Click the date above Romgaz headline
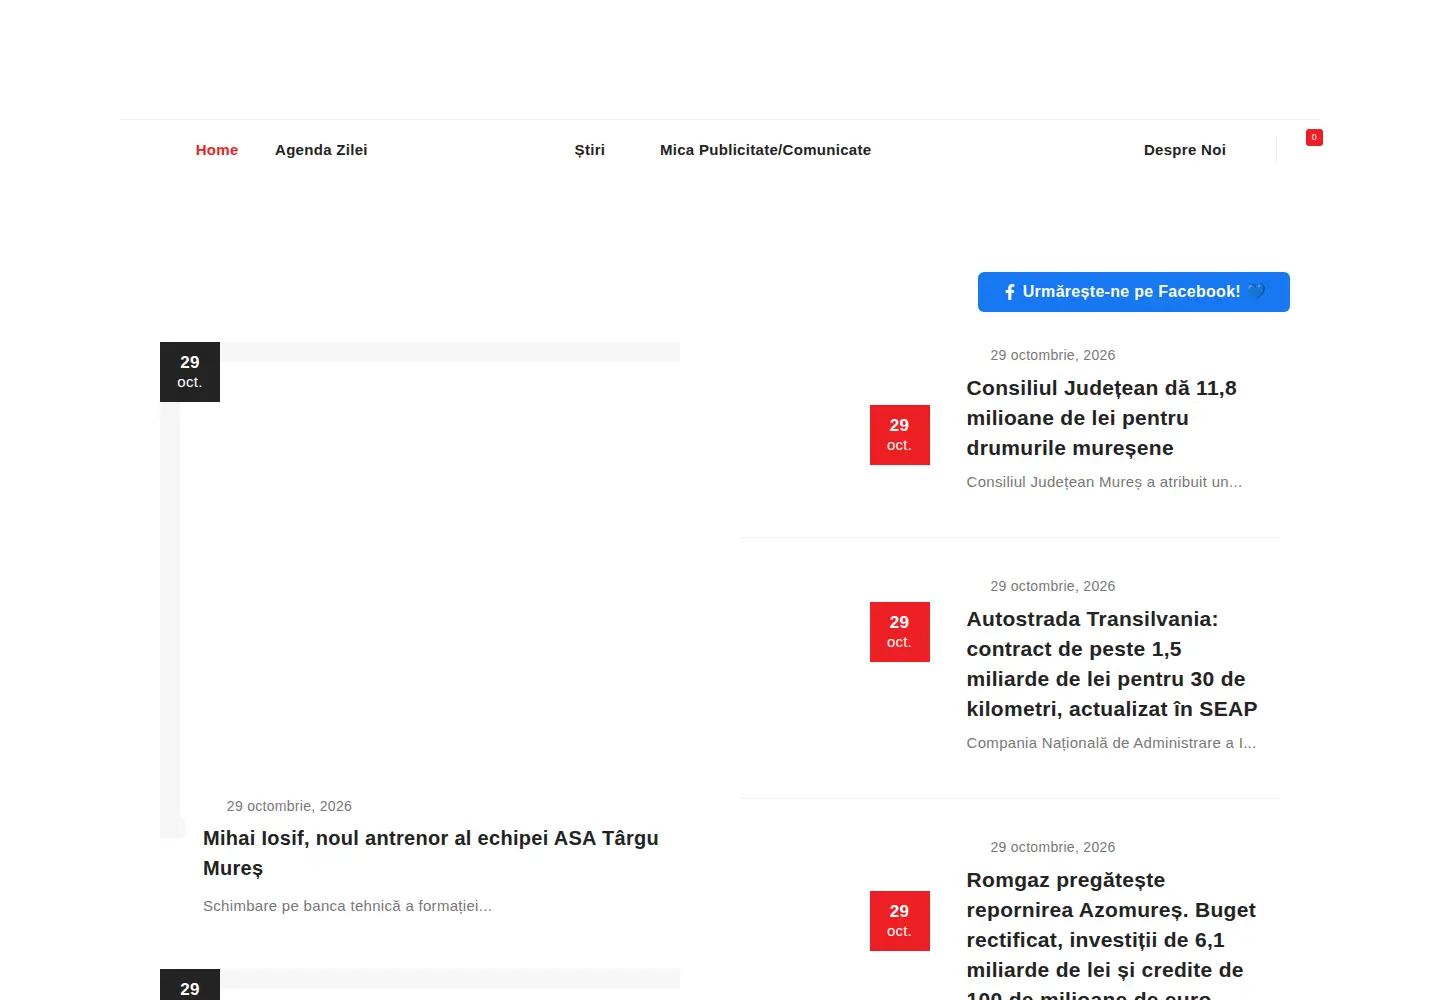 click(x=1053, y=847)
